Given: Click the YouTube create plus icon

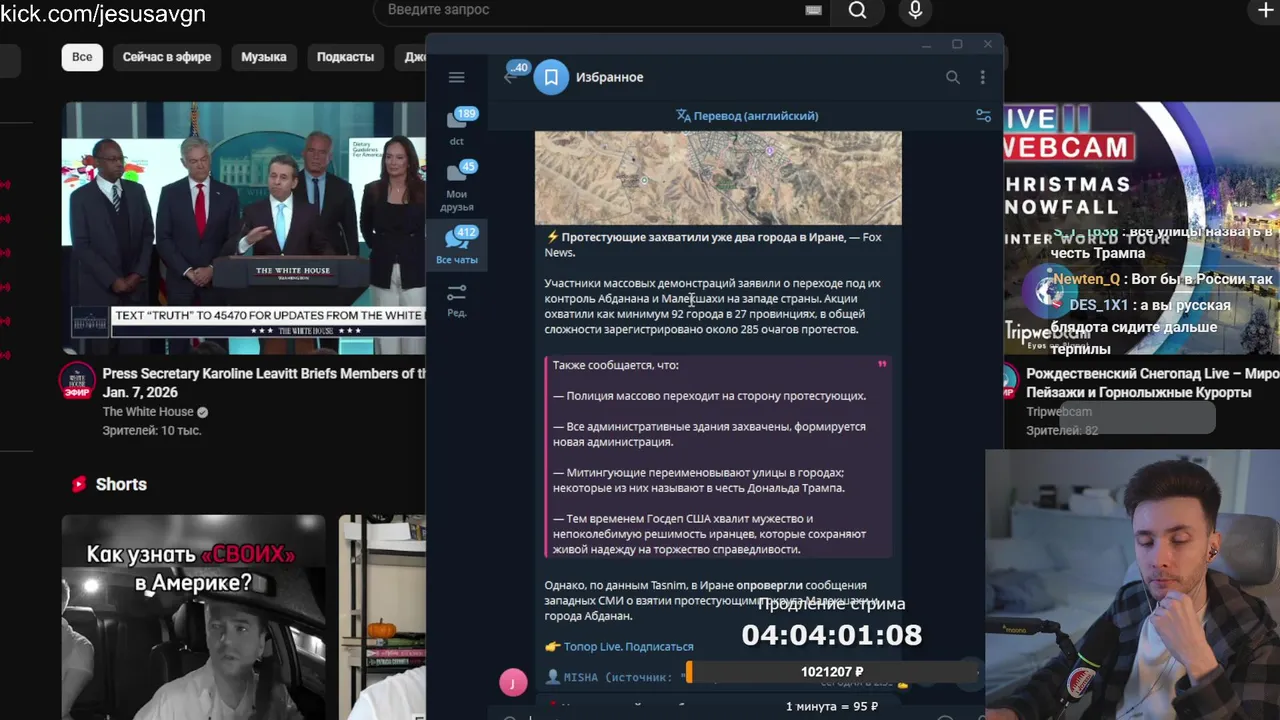Looking at the screenshot, I should [x=1265, y=10].
